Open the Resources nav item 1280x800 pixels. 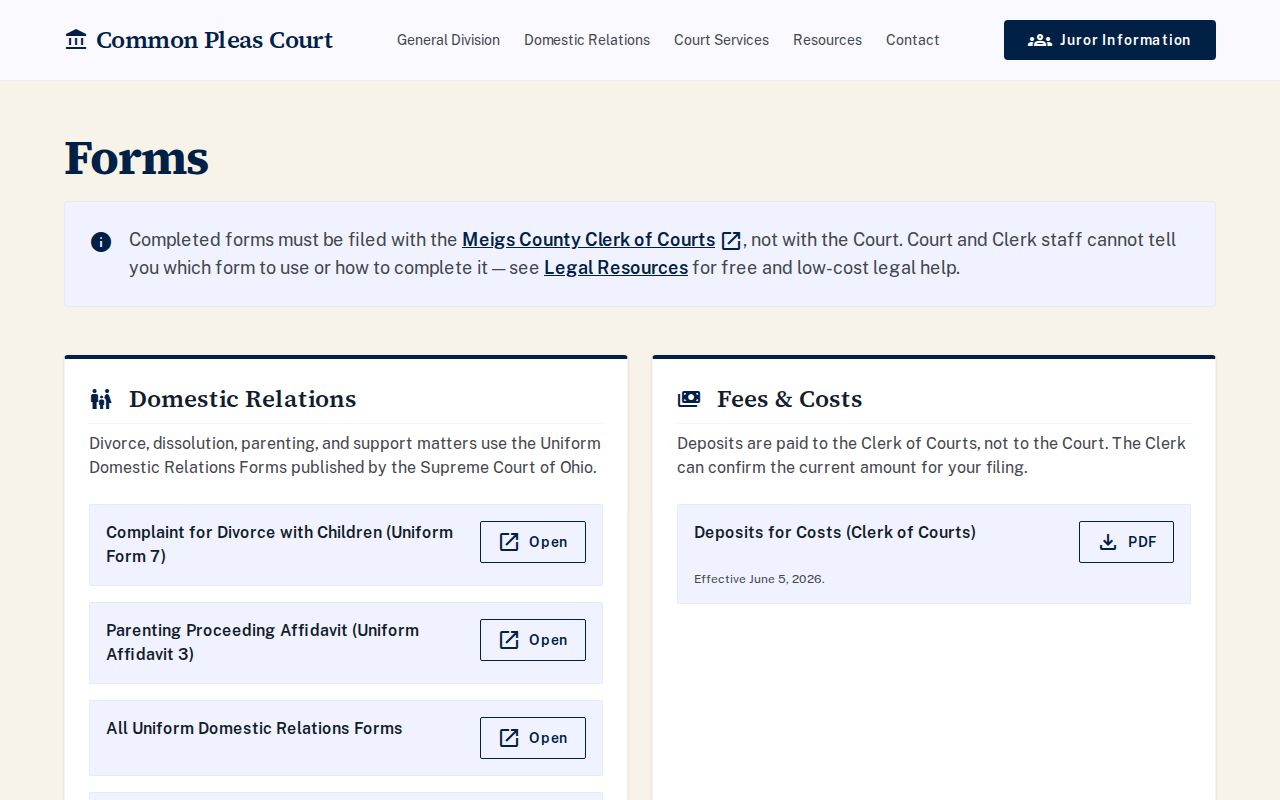click(827, 40)
